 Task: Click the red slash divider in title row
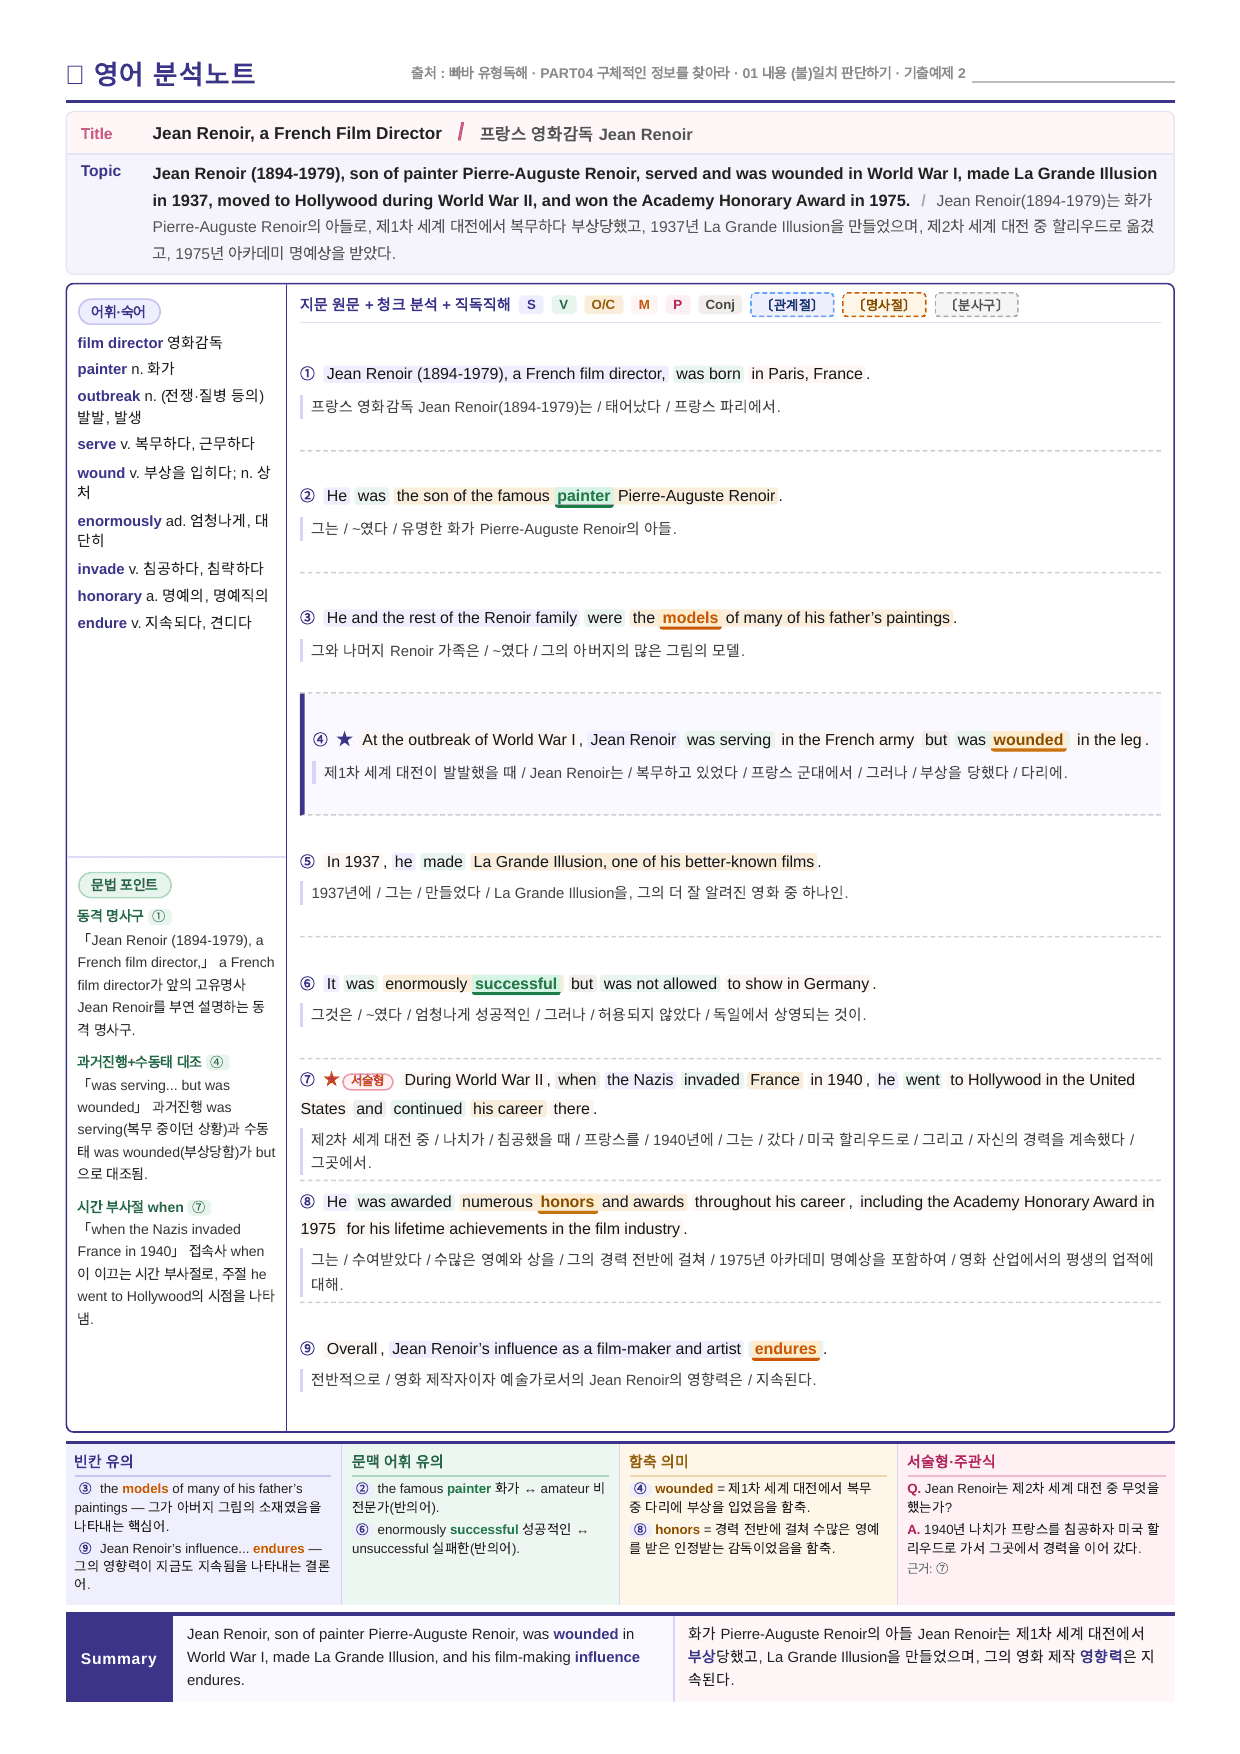click(461, 132)
